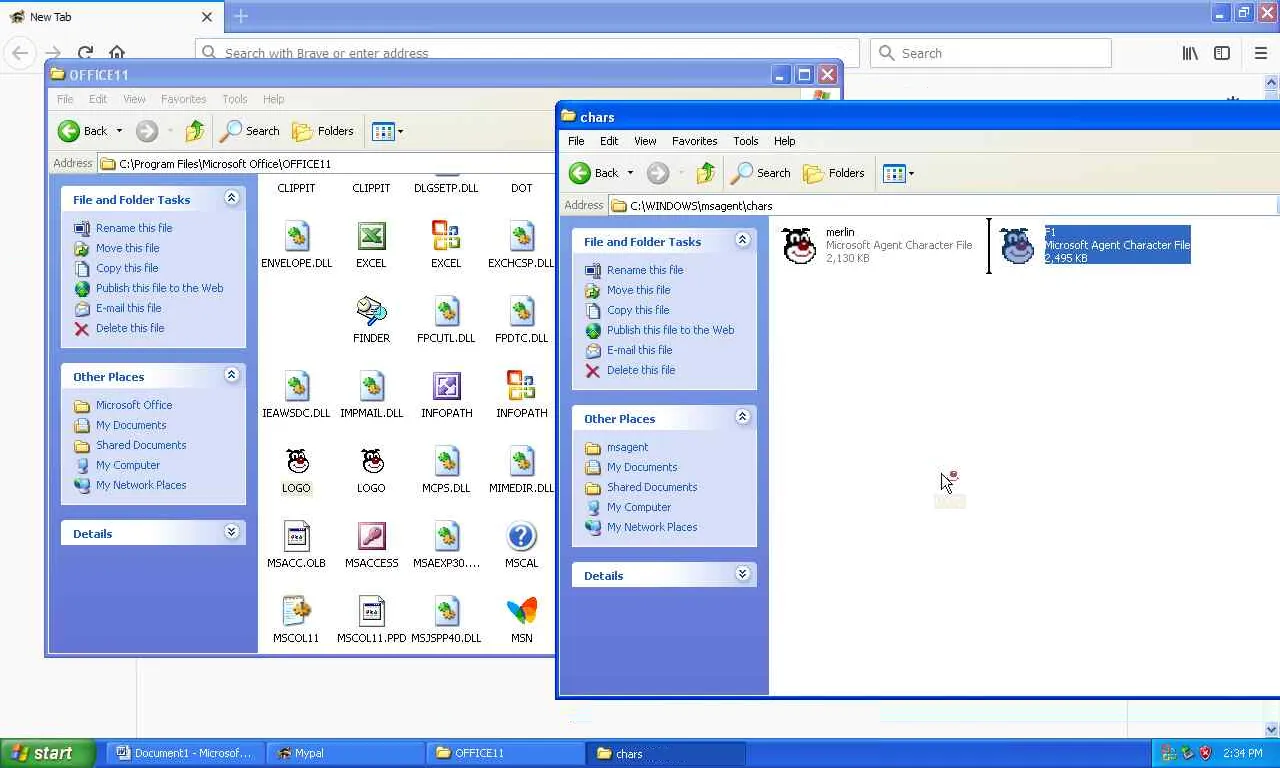Viewport: 1280px width, 768px height.
Task: Select the purple INFOPATH application icon
Action: pos(446,395)
